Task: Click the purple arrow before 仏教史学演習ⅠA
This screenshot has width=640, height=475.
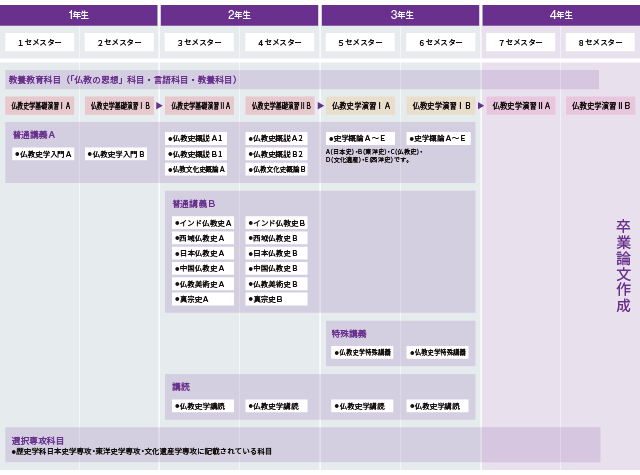Action: pyautogui.click(x=320, y=106)
